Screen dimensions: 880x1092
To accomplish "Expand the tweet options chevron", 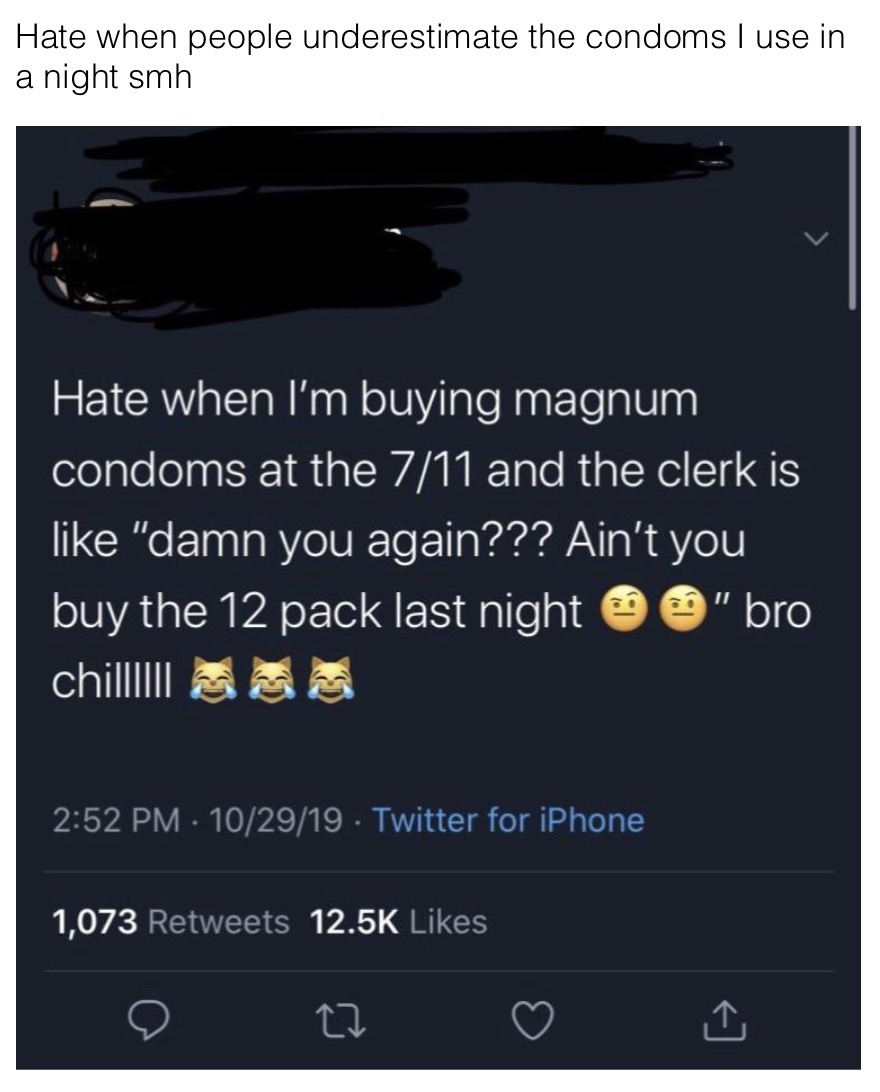I will 817,239.
